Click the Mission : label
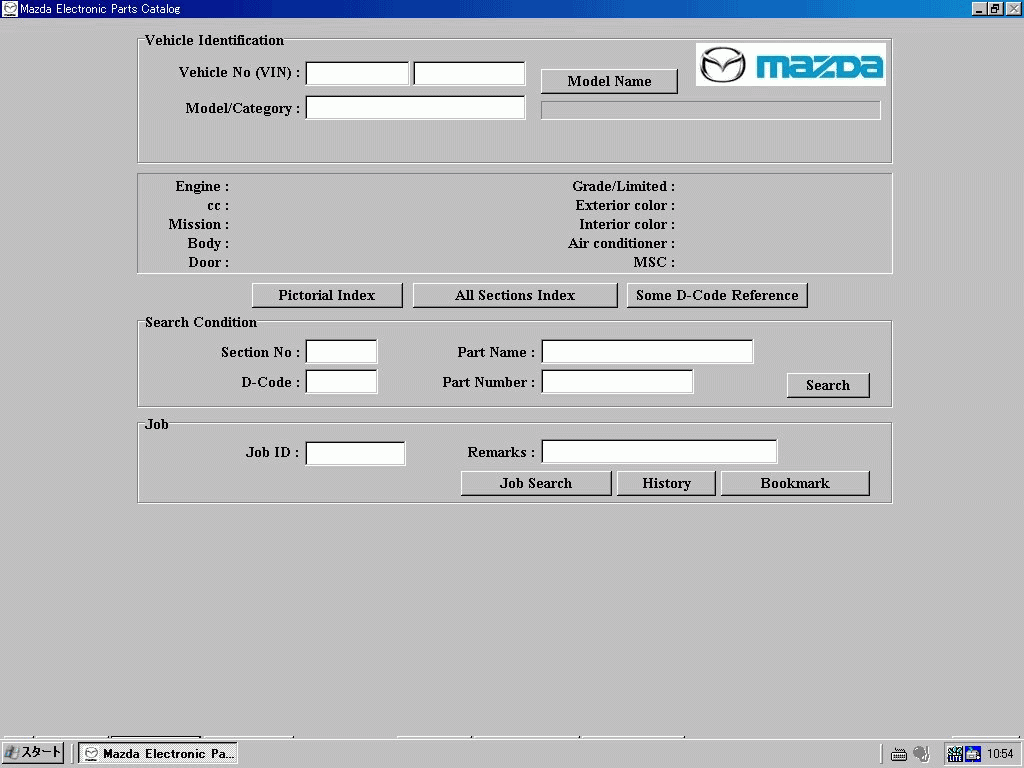Screen dimensions: 1024x768 pyautogui.click(x=199, y=224)
